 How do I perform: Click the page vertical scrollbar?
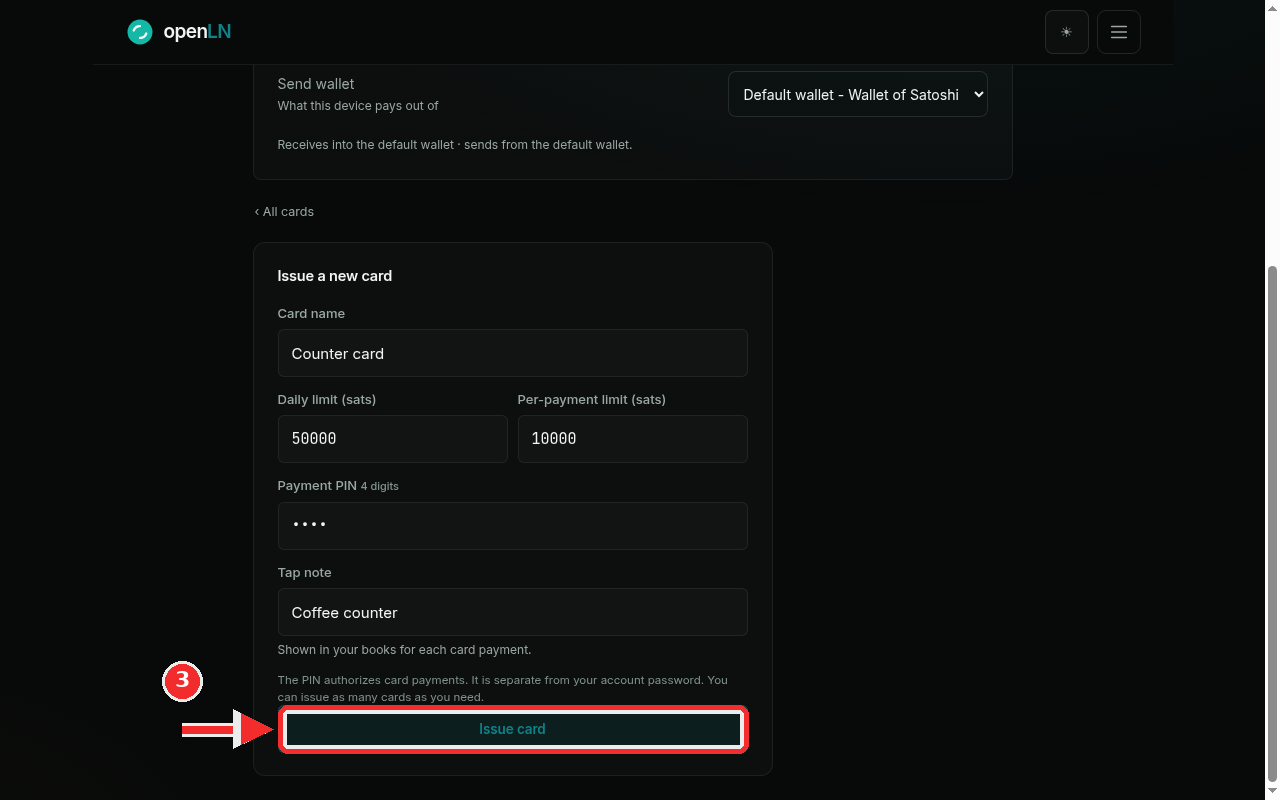coord(1272,524)
